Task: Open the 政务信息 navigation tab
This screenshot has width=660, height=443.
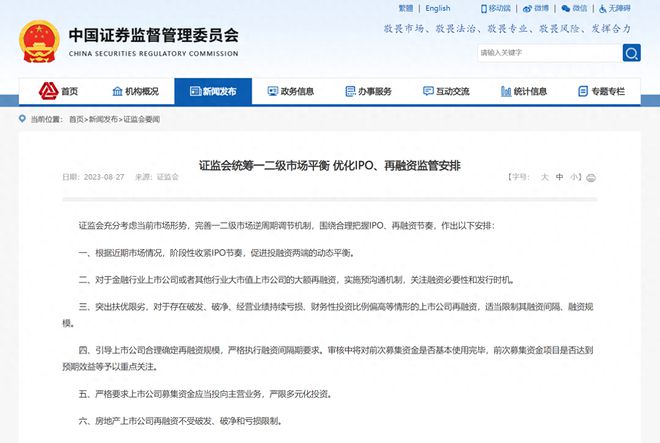Action: pyautogui.click(x=291, y=91)
